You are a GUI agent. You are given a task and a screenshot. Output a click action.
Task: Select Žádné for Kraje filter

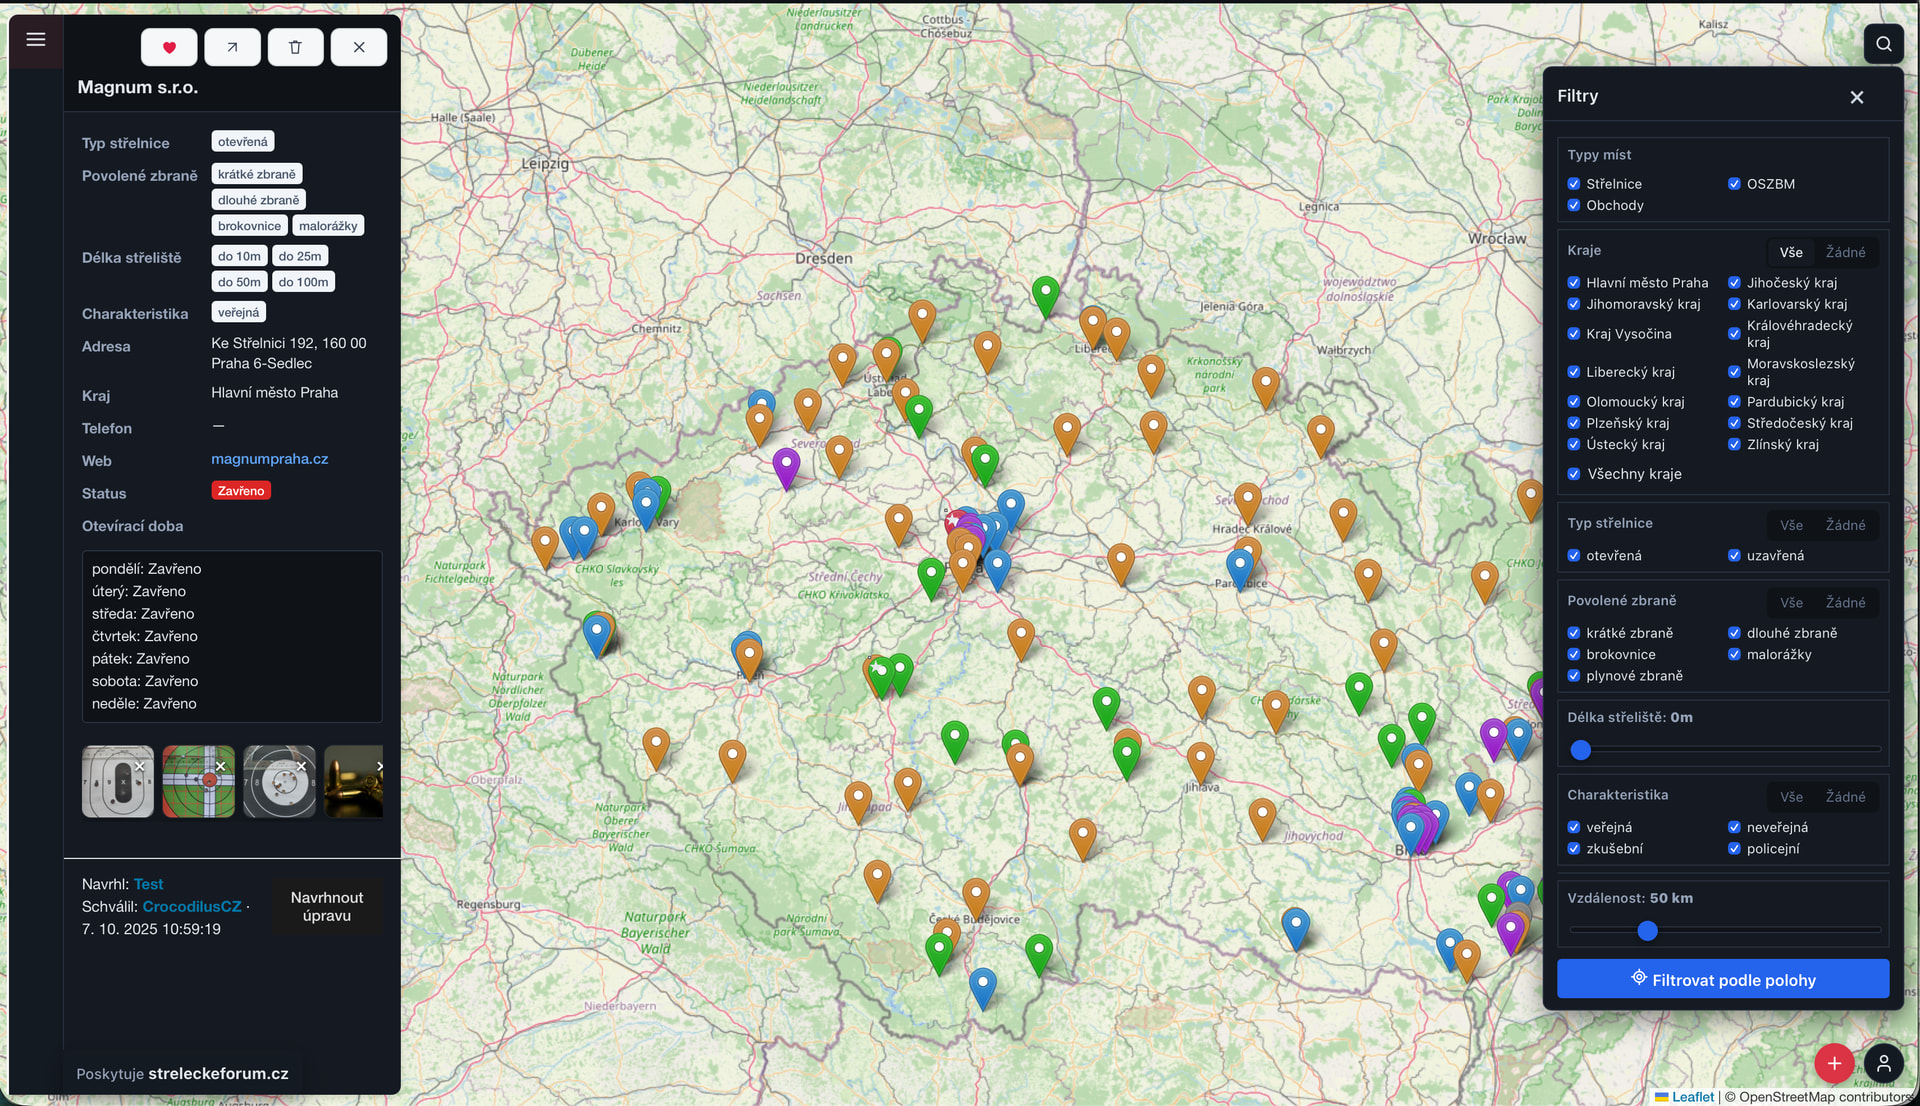pyautogui.click(x=1845, y=252)
